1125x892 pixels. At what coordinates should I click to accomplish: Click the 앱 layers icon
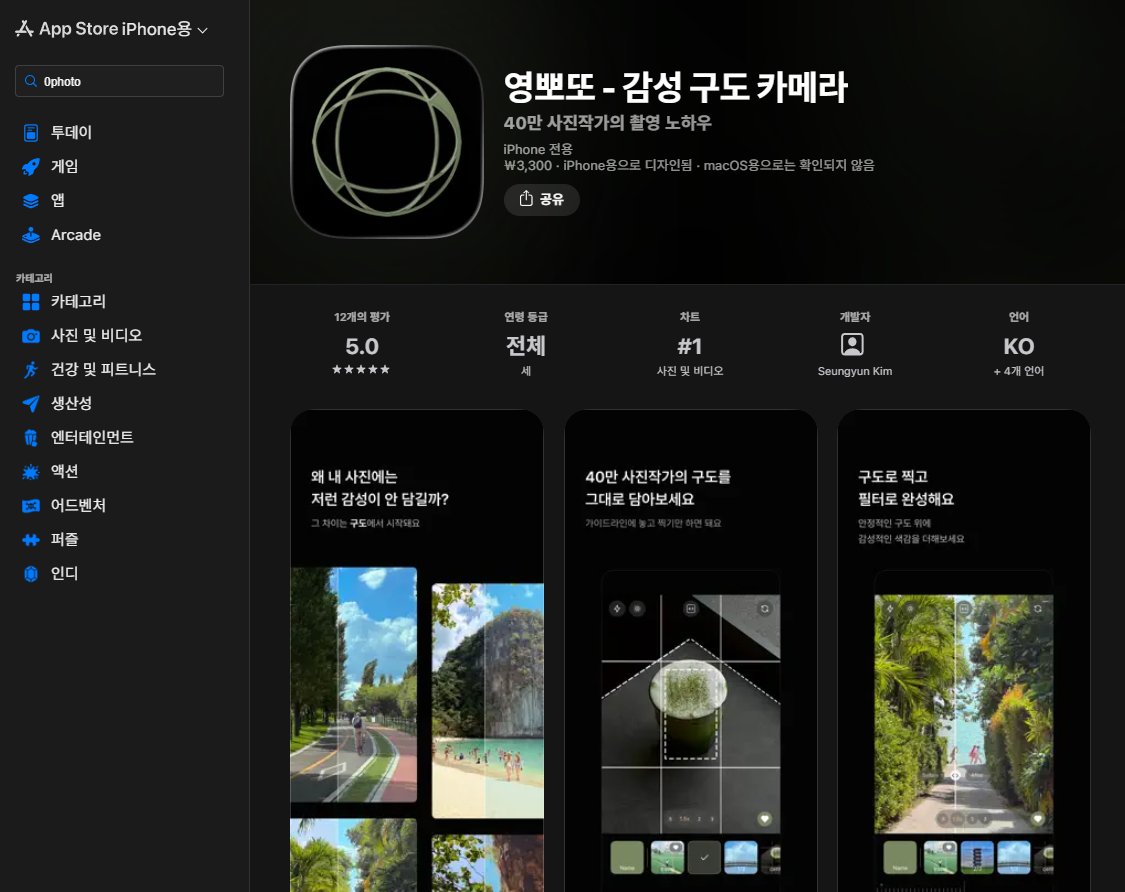[x=31, y=201]
